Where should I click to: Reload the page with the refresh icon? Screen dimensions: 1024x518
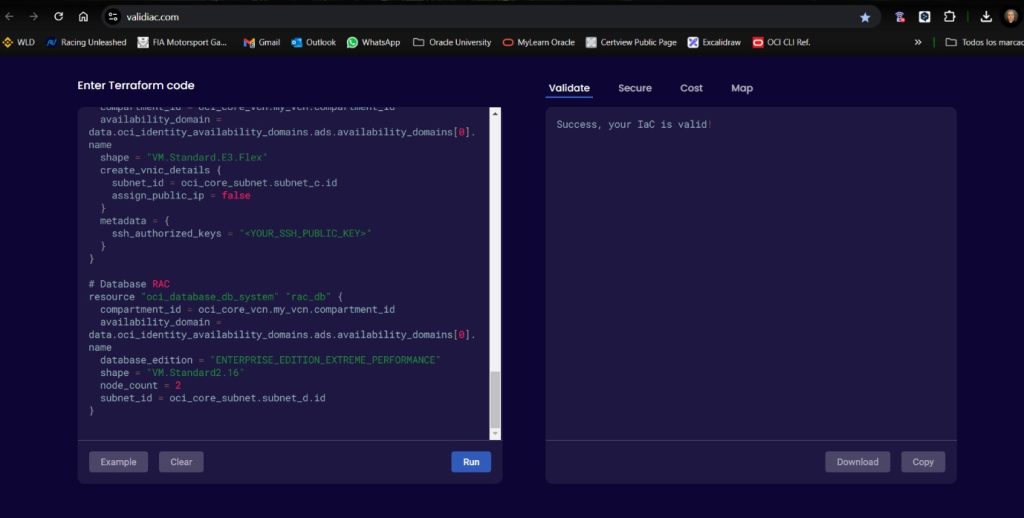[x=59, y=16]
